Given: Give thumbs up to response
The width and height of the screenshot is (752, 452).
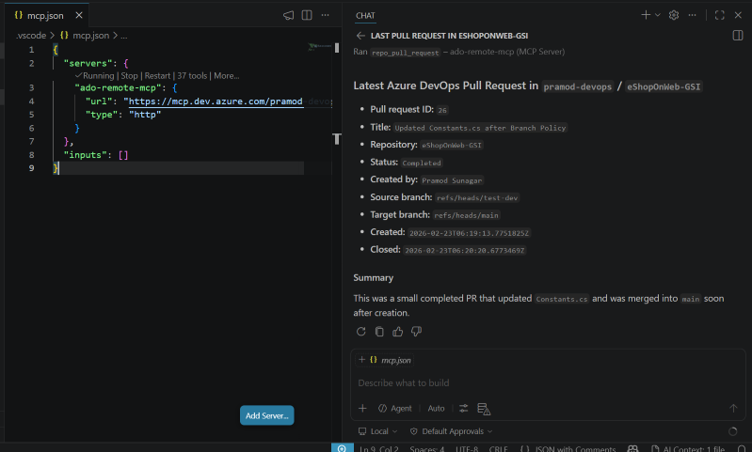Looking at the screenshot, I should [x=398, y=332].
